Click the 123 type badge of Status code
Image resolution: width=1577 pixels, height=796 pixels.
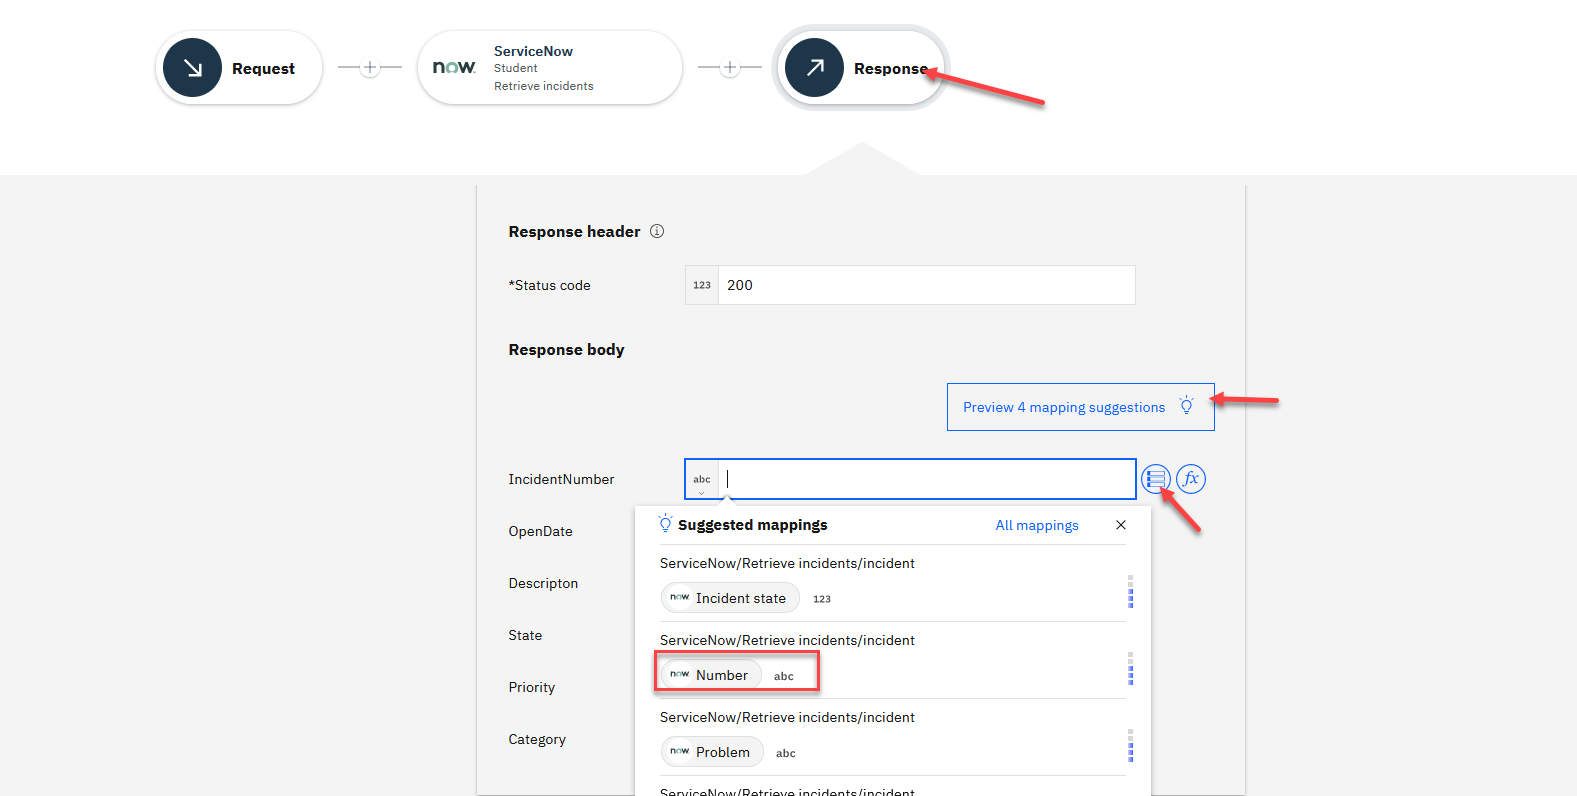pos(702,285)
